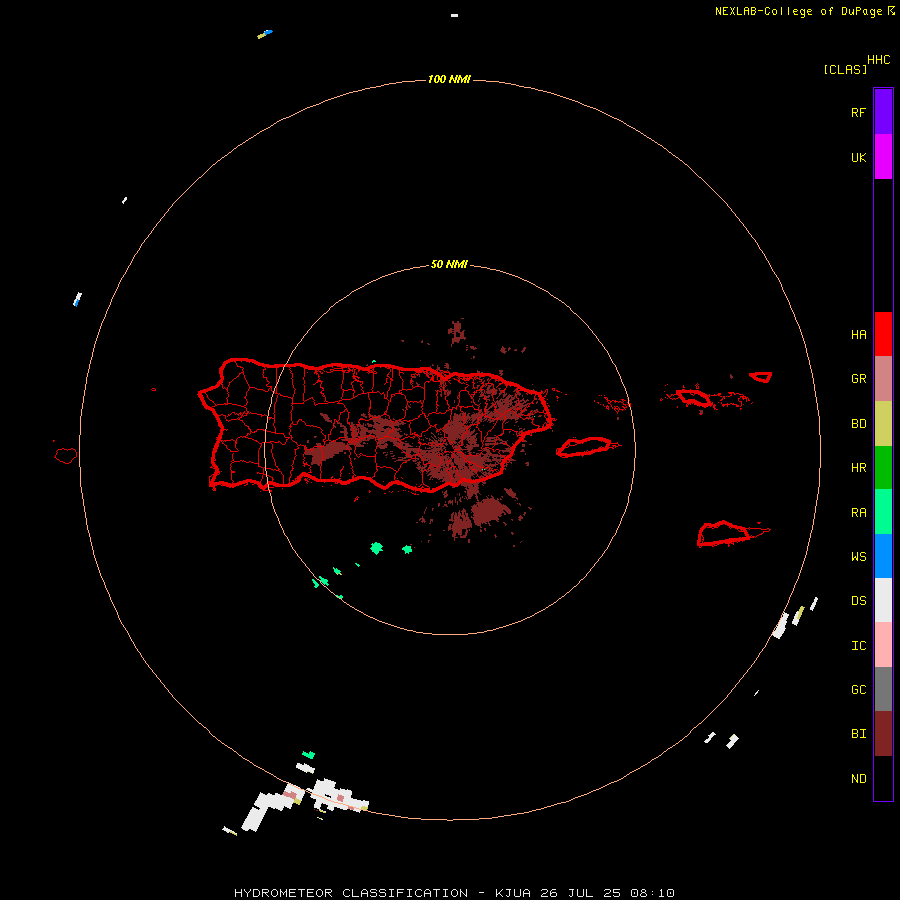This screenshot has height=900, width=900.
Task: Click the IC legend label
Action: pyautogui.click(x=858, y=646)
